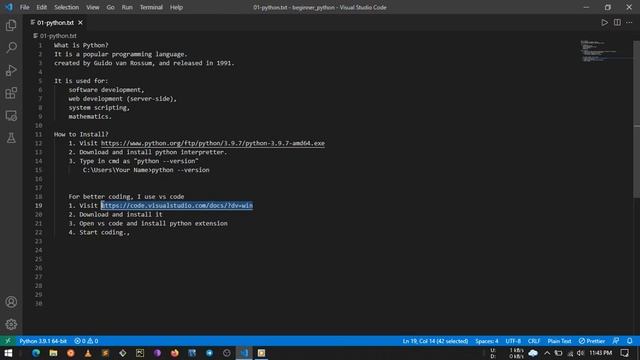Open Microsoft Edge from the taskbar
The width and height of the screenshot is (640, 360).
36,353
